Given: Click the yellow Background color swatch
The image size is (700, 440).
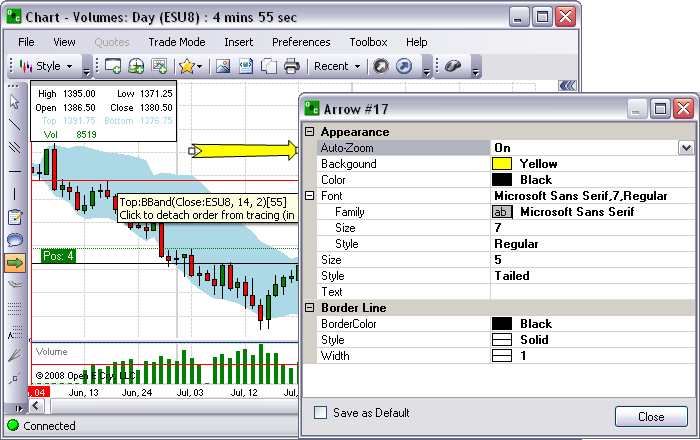Looking at the screenshot, I should pyautogui.click(x=502, y=164).
